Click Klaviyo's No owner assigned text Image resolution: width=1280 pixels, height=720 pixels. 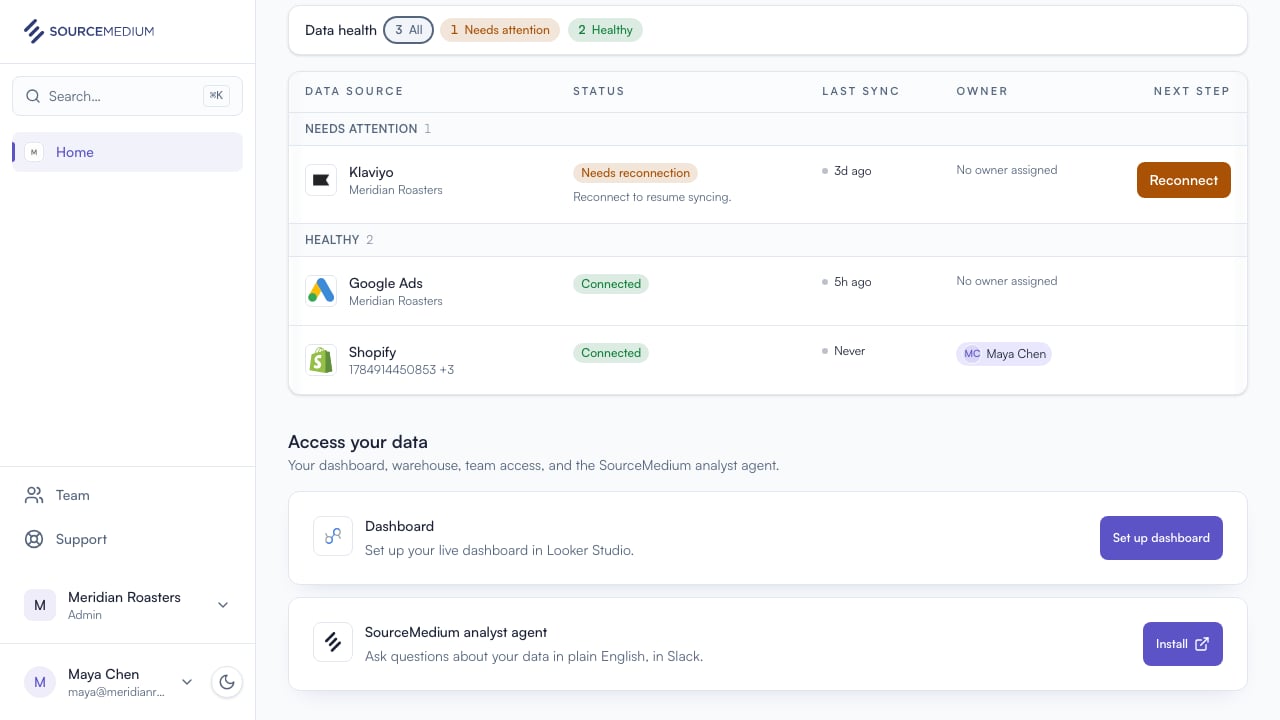pos(1006,170)
